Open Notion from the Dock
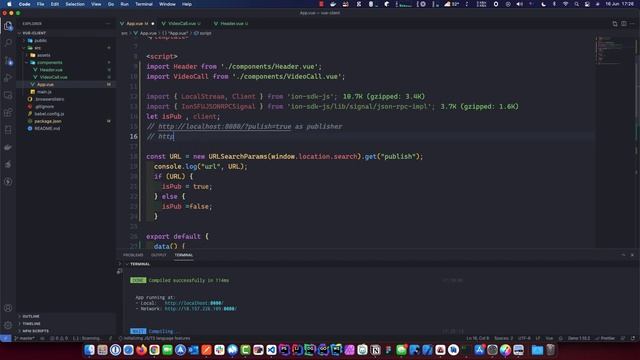The height and width of the screenshot is (360, 640). click(375, 350)
